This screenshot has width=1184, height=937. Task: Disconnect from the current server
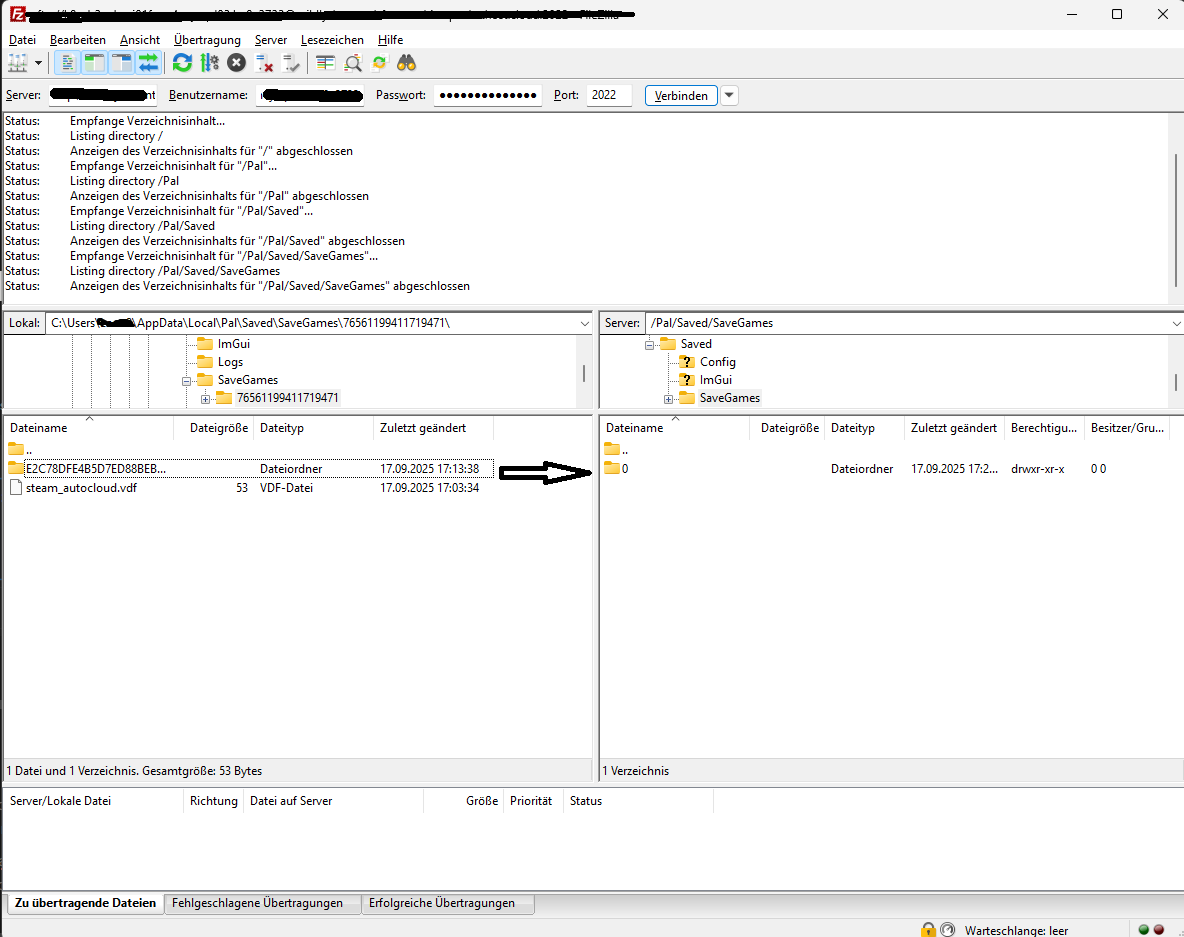point(264,63)
